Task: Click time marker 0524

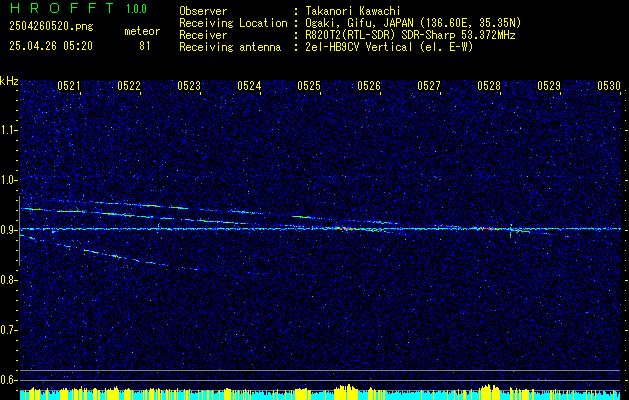Action: (249, 85)
